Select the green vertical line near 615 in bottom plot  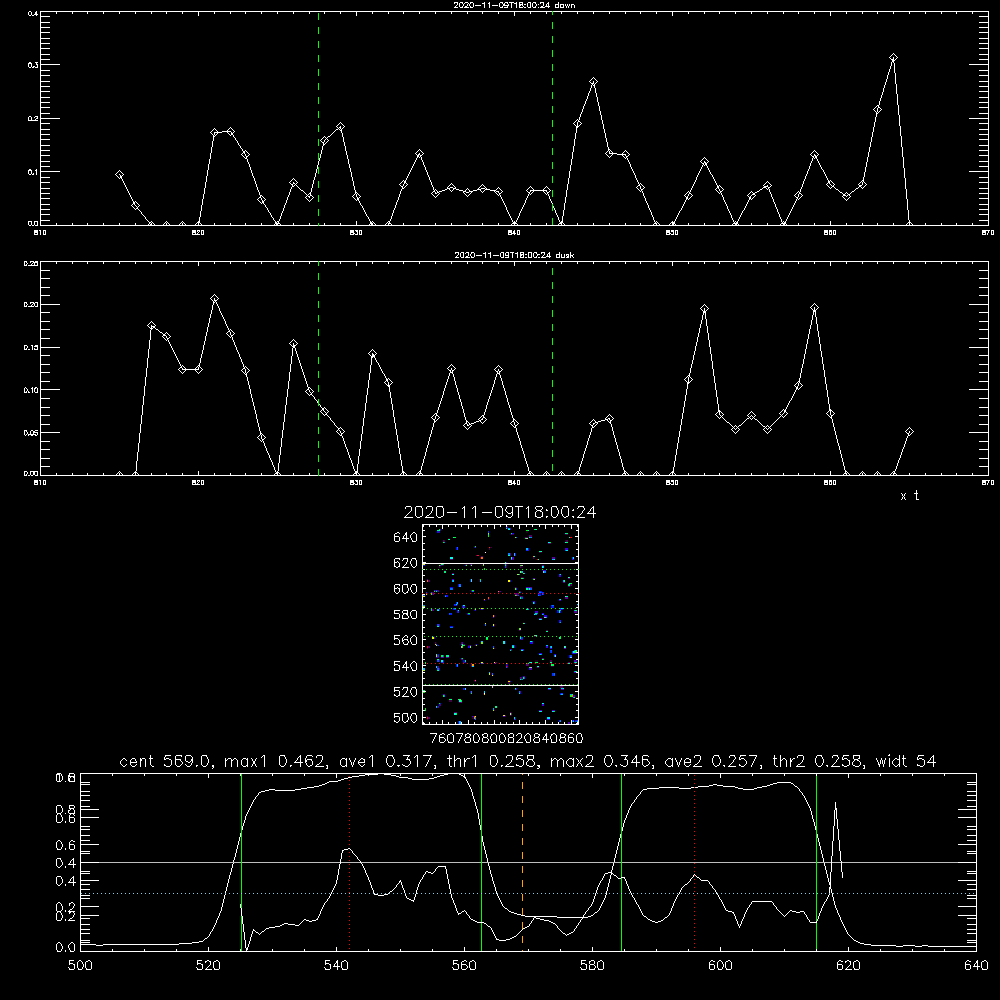coord(816,862)
